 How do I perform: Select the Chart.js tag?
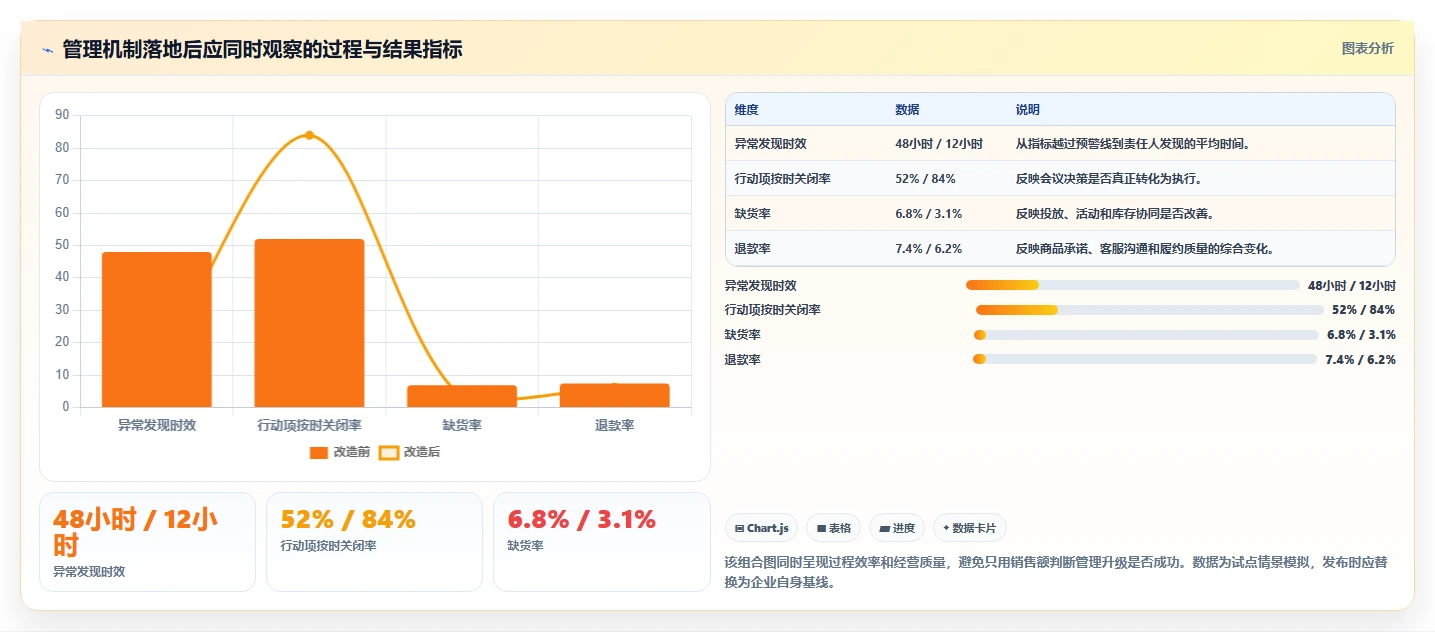[x=761, y=528]
